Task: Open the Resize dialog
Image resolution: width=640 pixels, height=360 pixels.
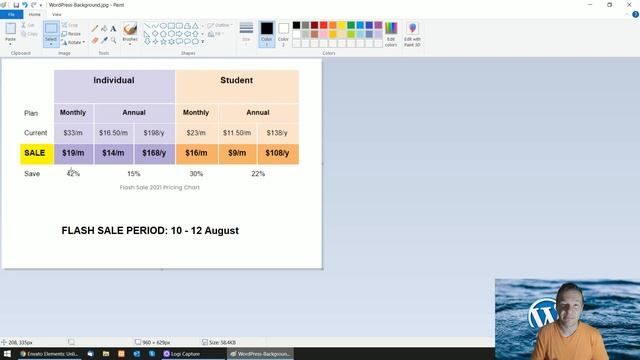Action: (x=71, y=34)
